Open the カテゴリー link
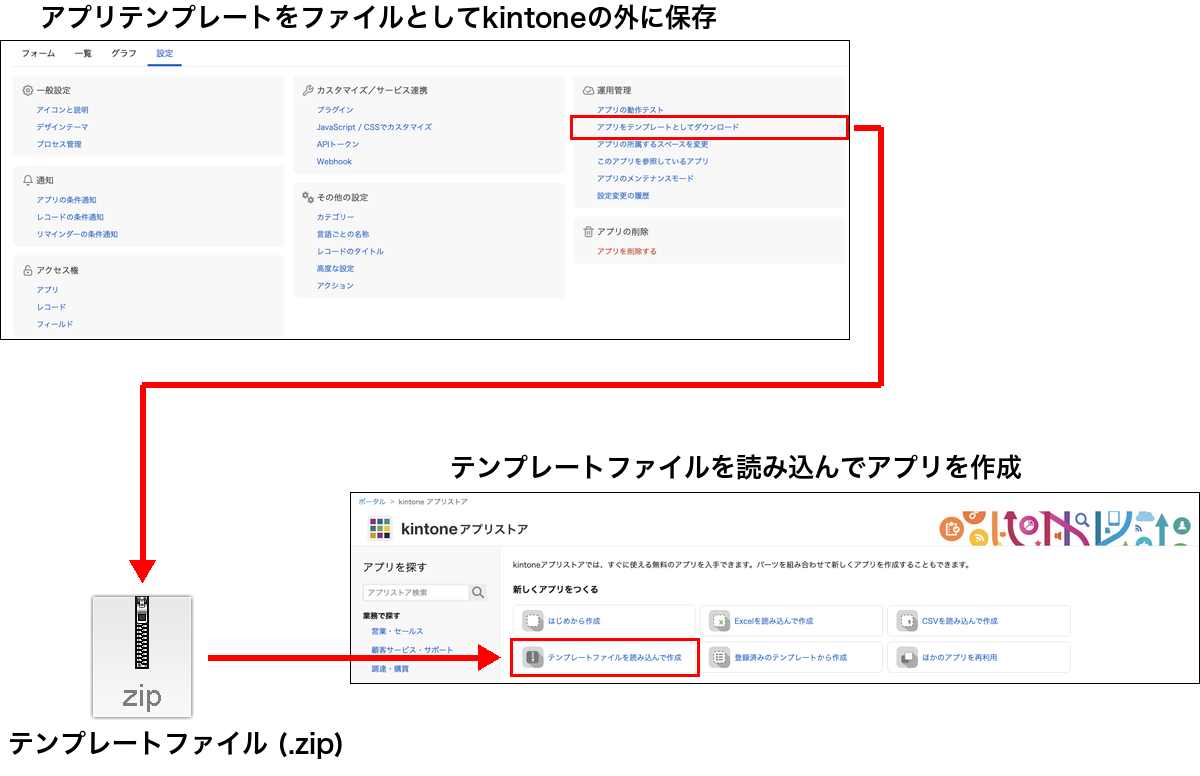Screen dimensions: 1200x776 335,217
